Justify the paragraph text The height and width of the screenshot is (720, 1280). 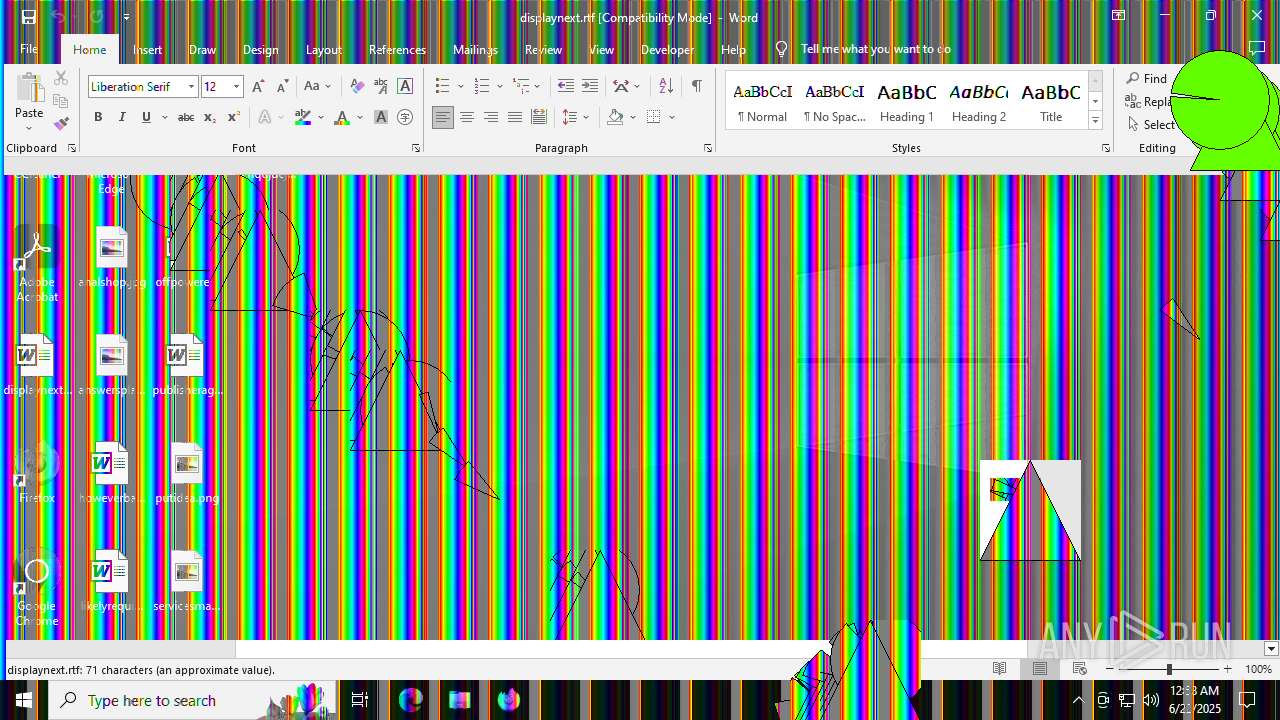[x=515, y=118]
